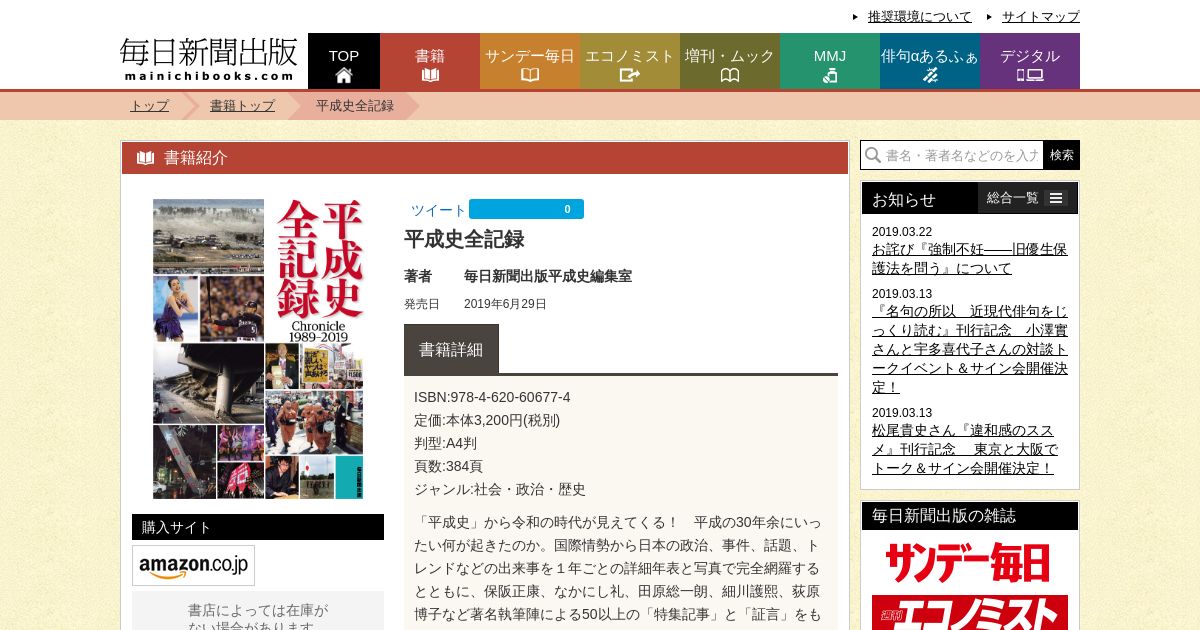Click the 検索 search button
Screen dimensions: 1200x630
(x=1062, y=155)
